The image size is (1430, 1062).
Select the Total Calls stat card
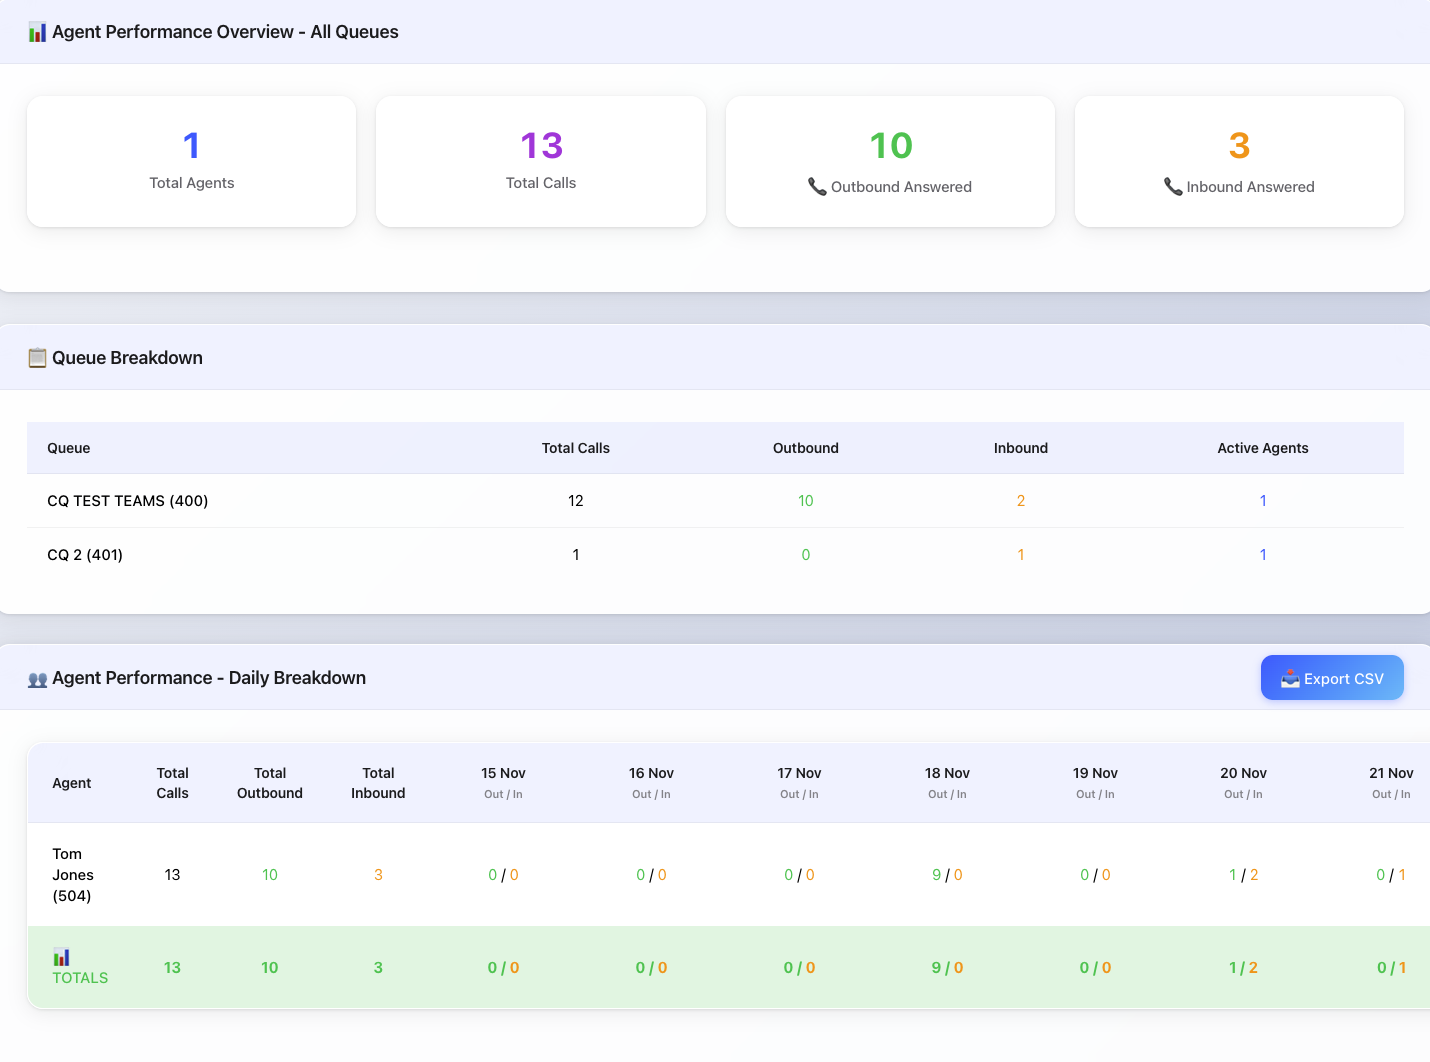tap(540, 161)
